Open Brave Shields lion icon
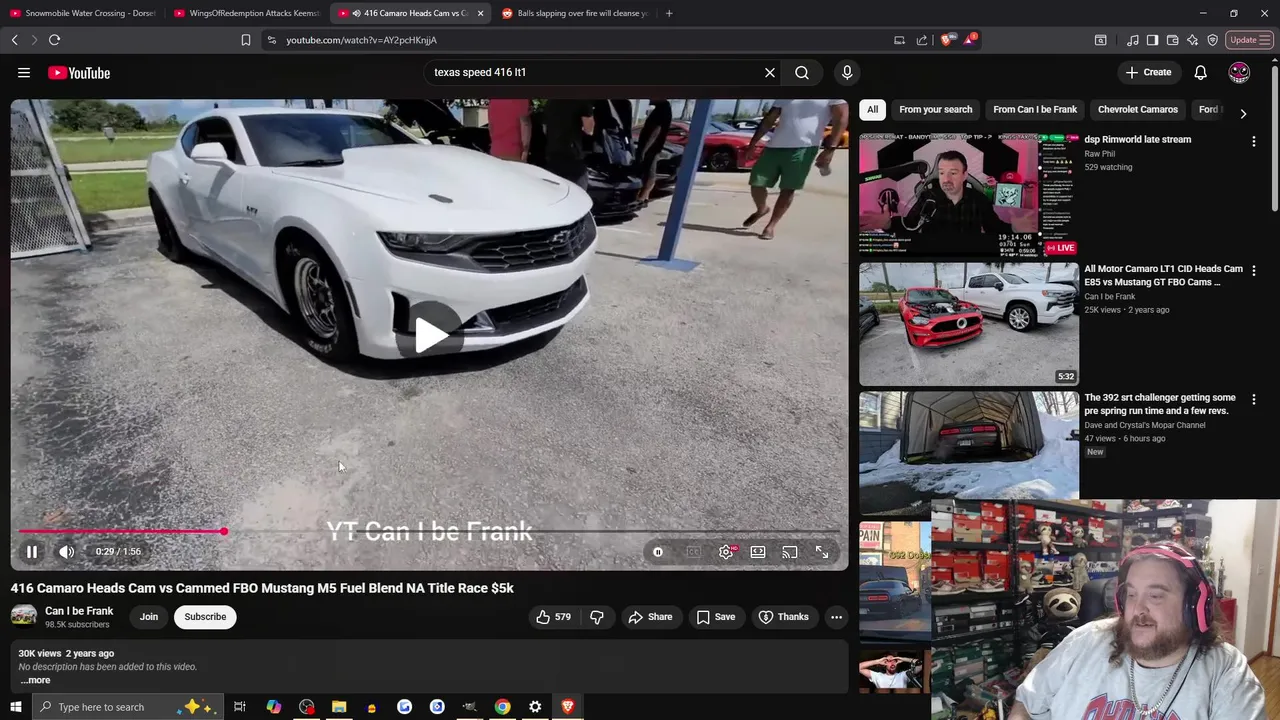 pos(946,40)
